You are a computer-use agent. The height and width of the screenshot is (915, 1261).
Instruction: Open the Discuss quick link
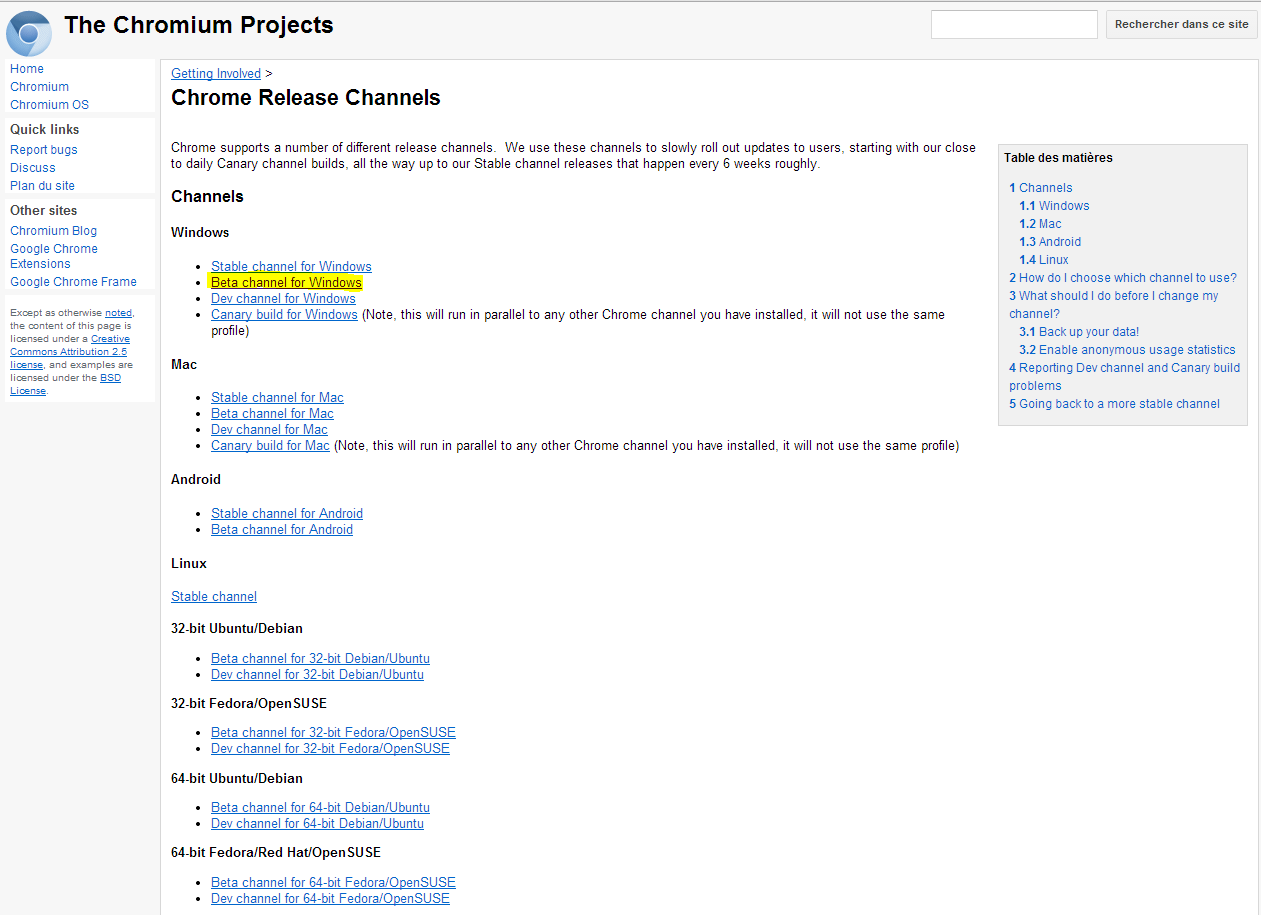pyautogui.click(x=33, y=168)
